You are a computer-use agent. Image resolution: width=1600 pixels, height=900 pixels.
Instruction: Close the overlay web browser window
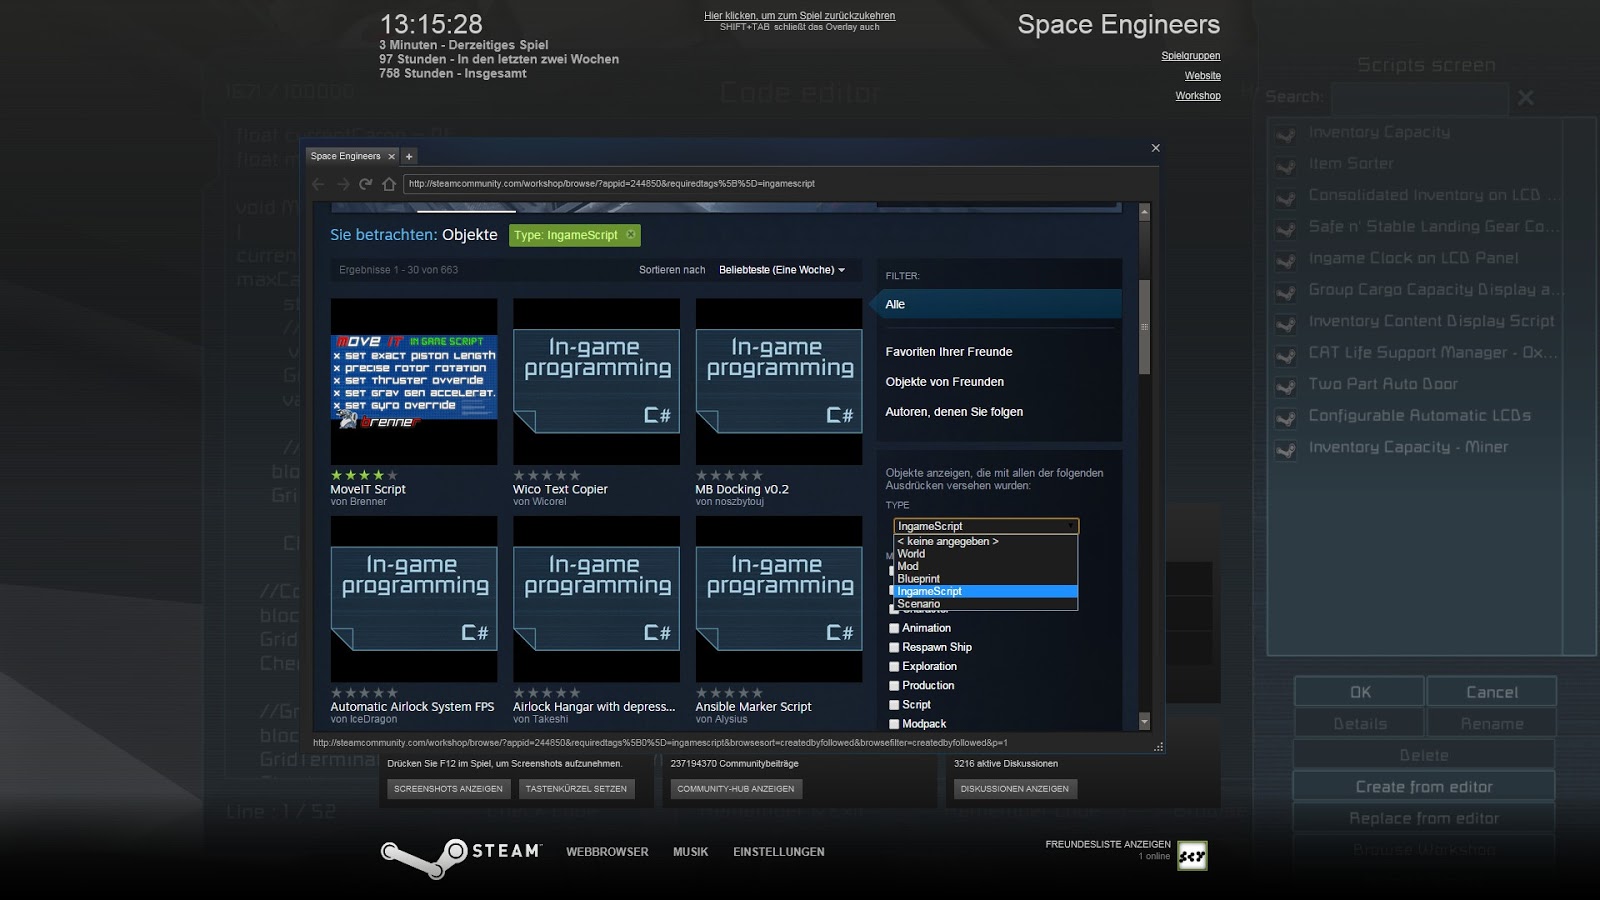pyautogui.click(x=1155, y=148)
